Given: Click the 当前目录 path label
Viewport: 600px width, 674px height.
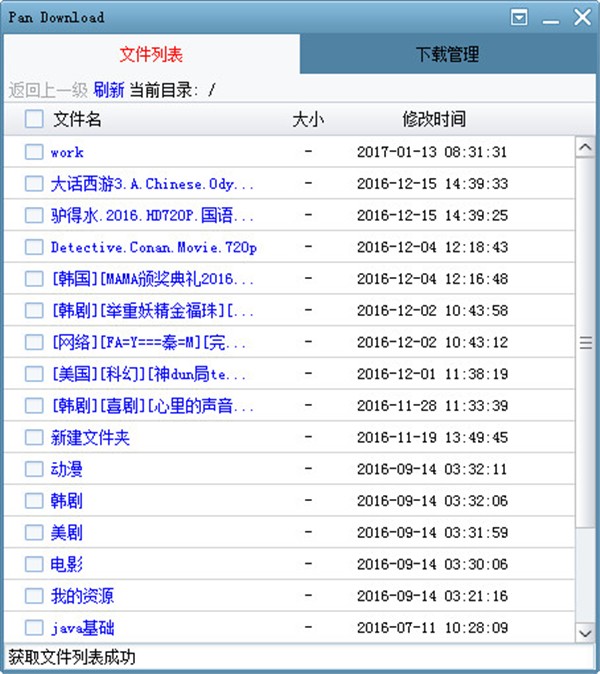Looking at the screenshot, I should tap(164, 90).
